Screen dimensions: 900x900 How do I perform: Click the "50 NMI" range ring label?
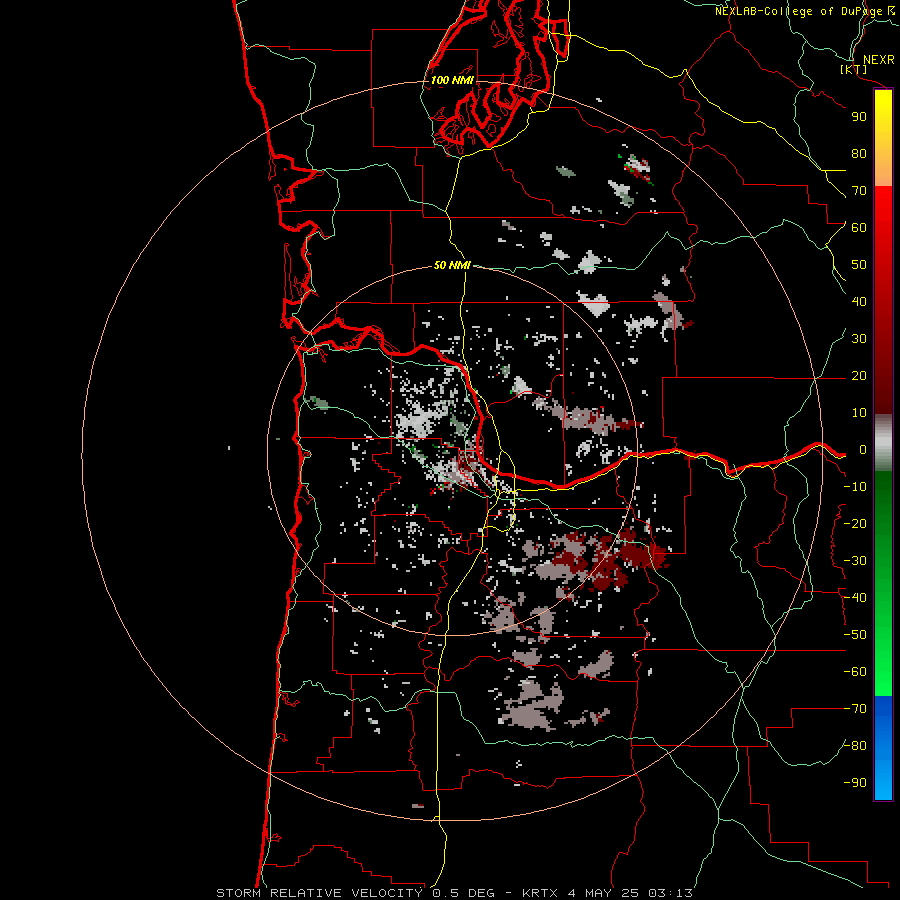(x=452, y=265)
